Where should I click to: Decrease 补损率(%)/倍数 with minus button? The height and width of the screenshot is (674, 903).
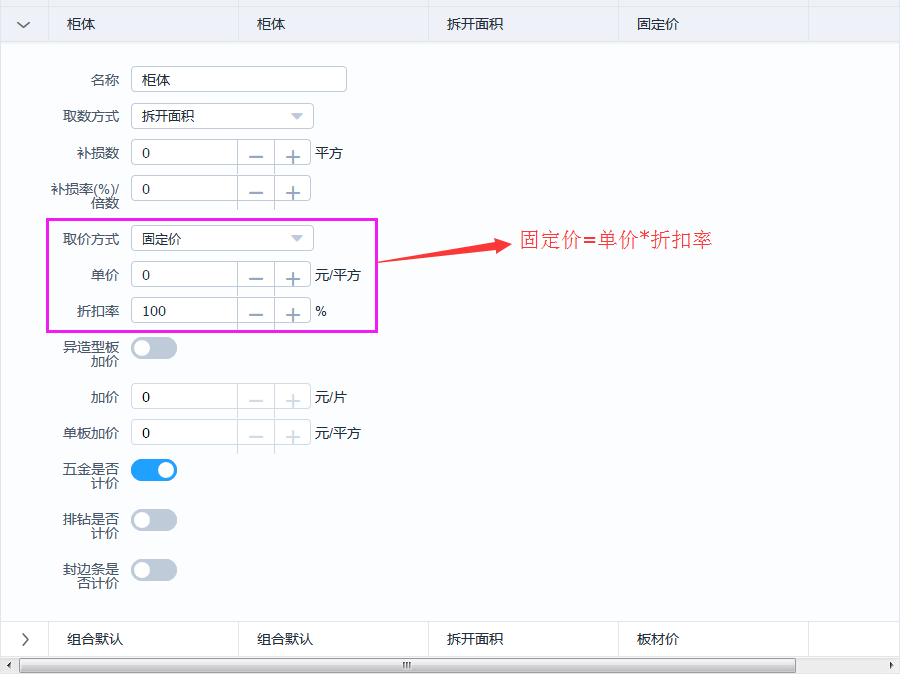pos(256,190)
